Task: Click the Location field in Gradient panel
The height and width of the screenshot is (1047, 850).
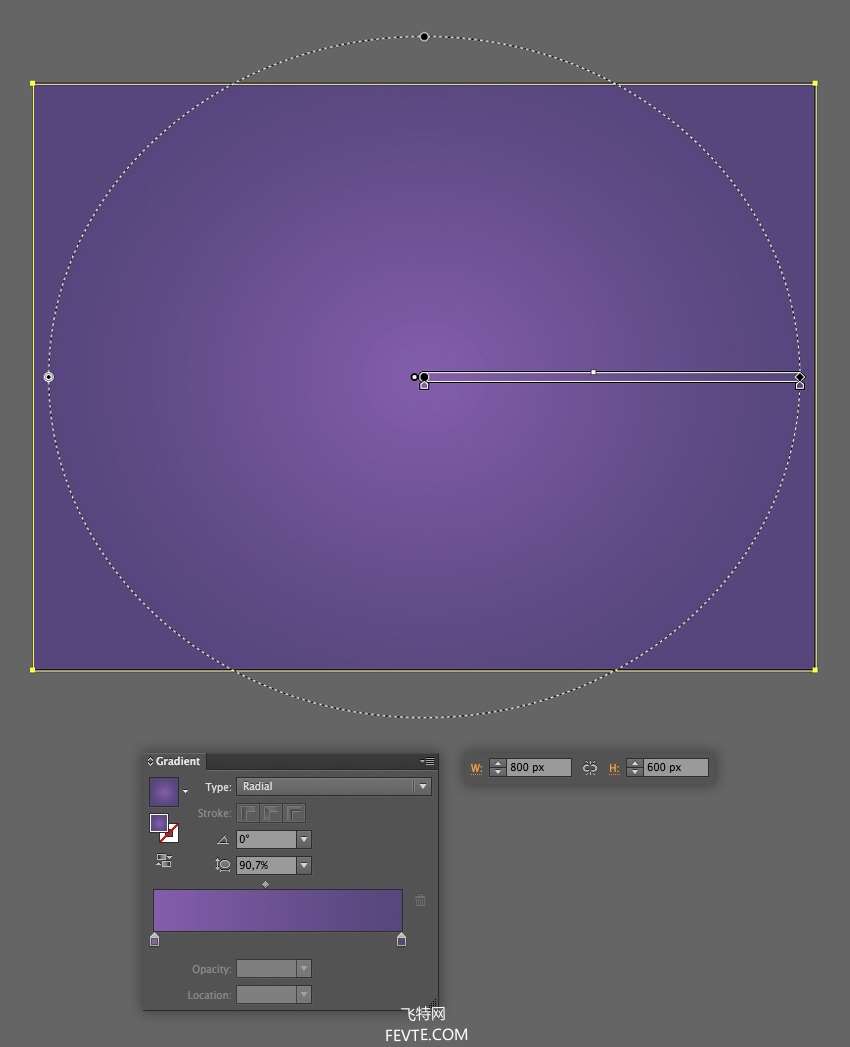Action: pyautogui.click(x=266, y=995)
